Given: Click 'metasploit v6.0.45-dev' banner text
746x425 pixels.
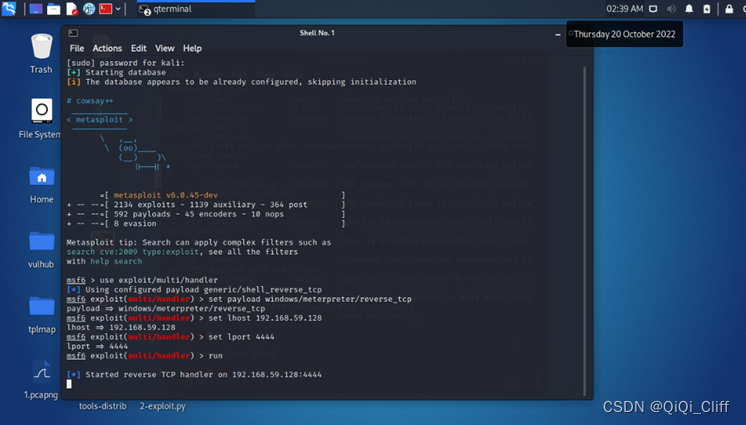Looking at the screenshot, I should point(166,195).
